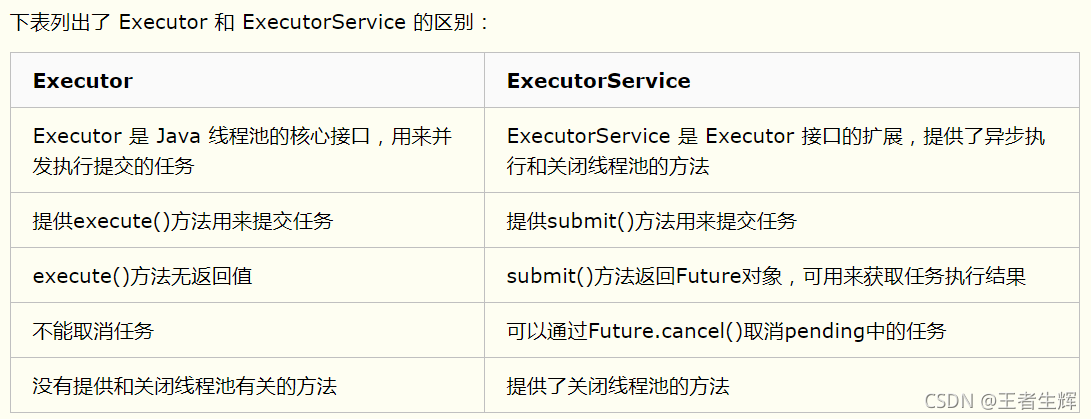Image resolution: width=1091 pixels, height=419 pixels.
Task: Select the cell describing Executor as core interface
Action: (x=247, y=150)
